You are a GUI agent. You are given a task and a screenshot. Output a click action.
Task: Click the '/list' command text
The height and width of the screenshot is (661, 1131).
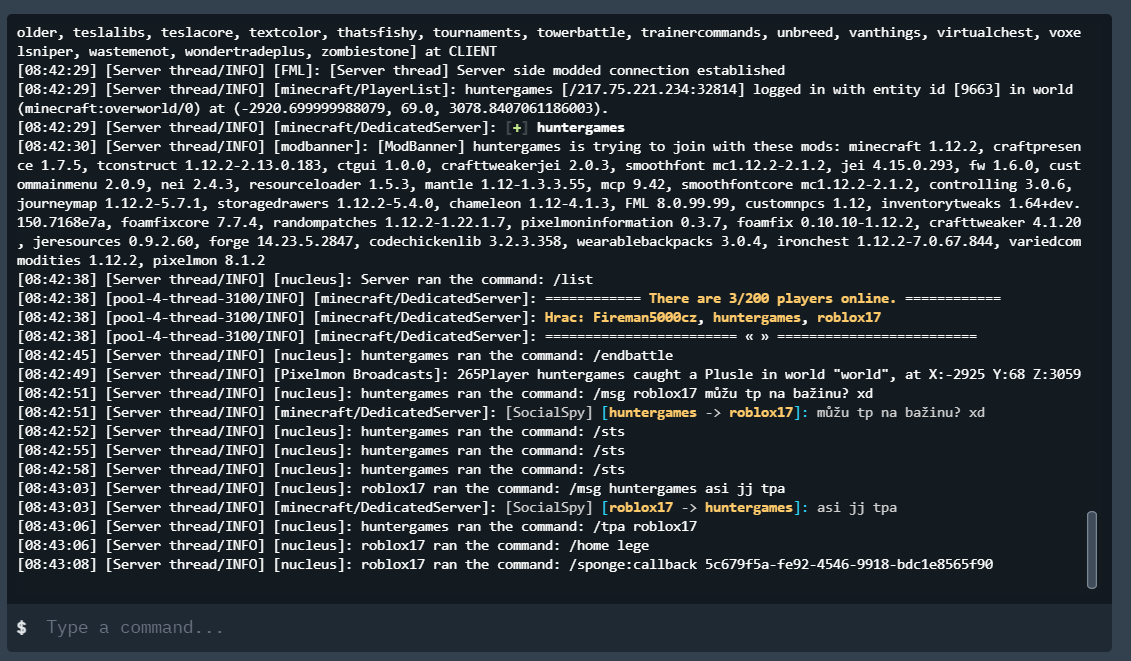point(573,279)
